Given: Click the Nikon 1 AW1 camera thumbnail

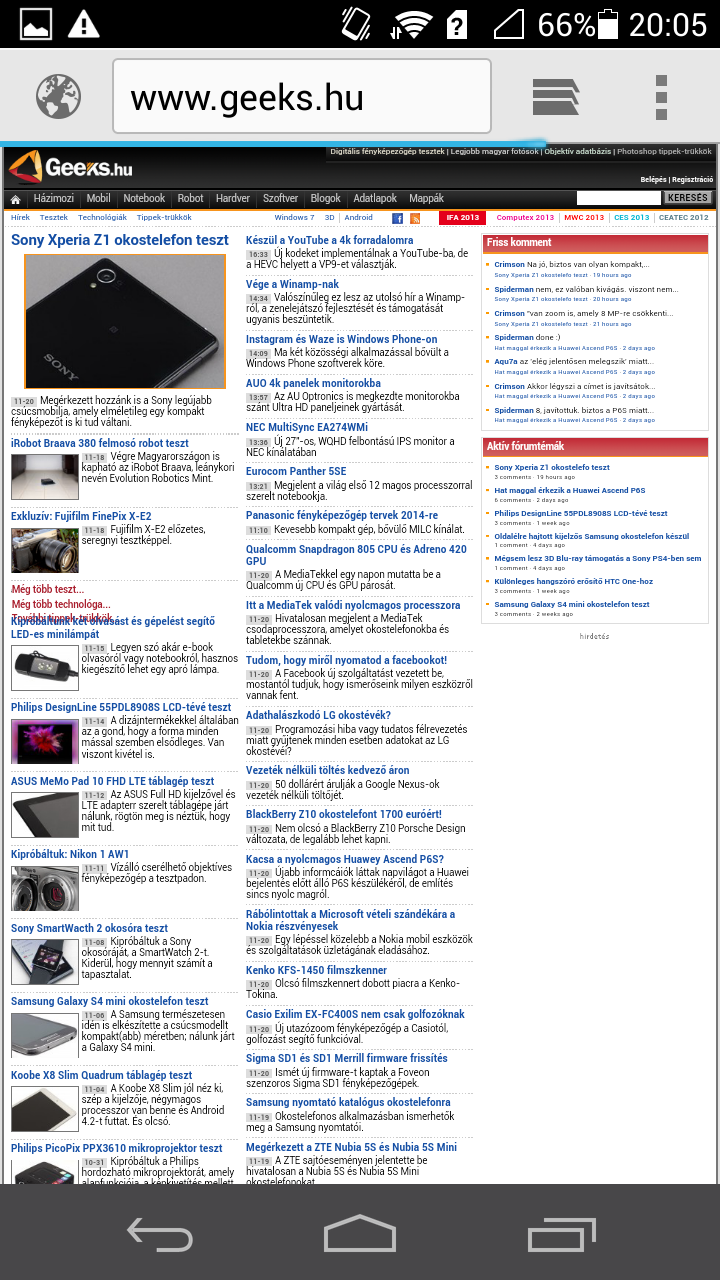Looking at the screenshot, I should (45, 888).
